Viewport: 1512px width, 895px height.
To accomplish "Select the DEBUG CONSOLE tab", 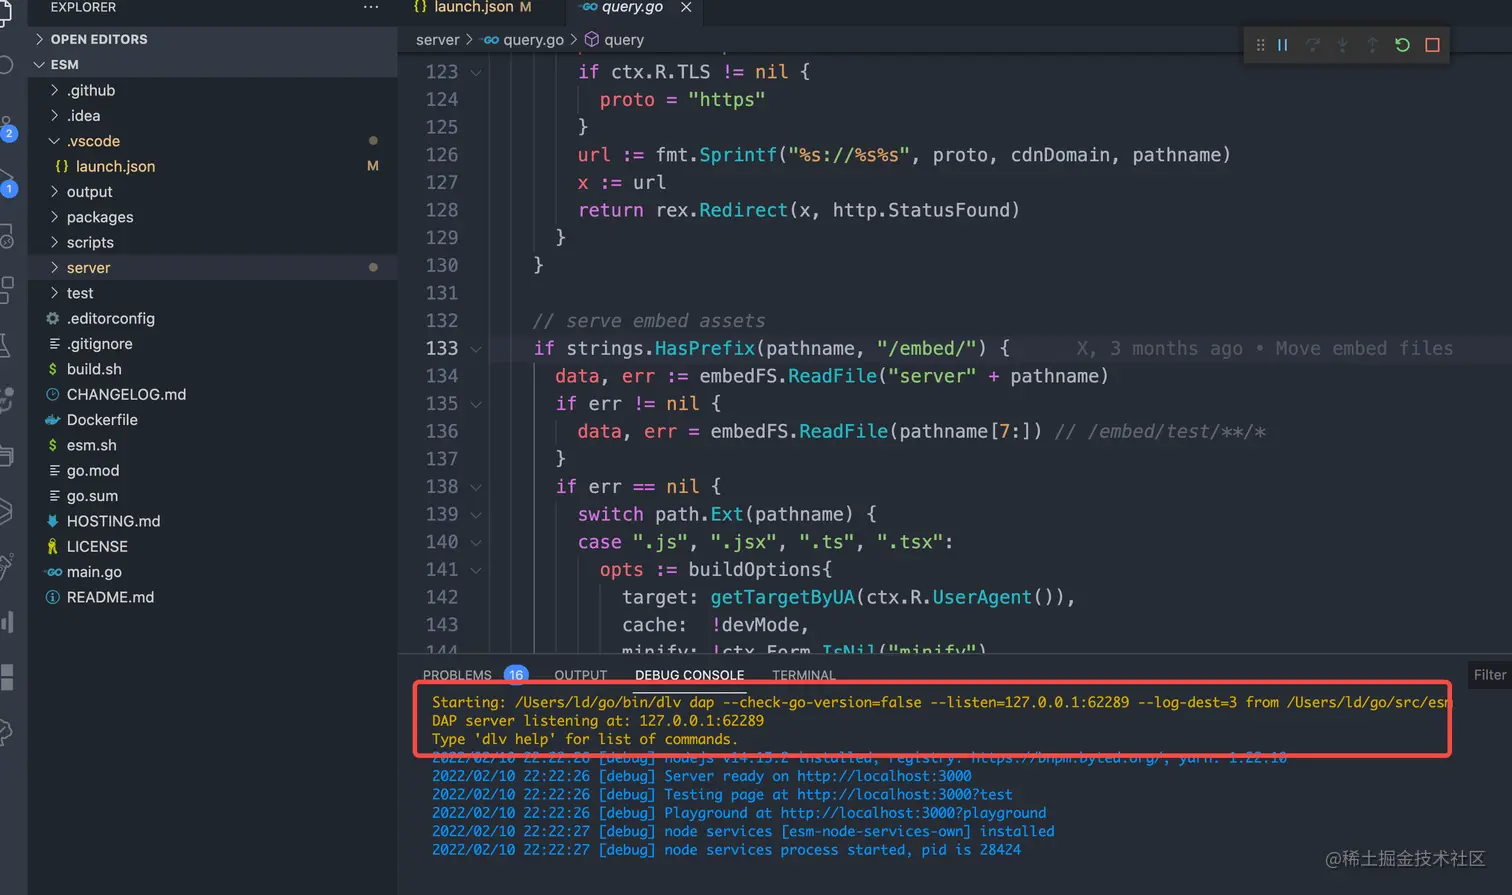I will coord(689,675).
